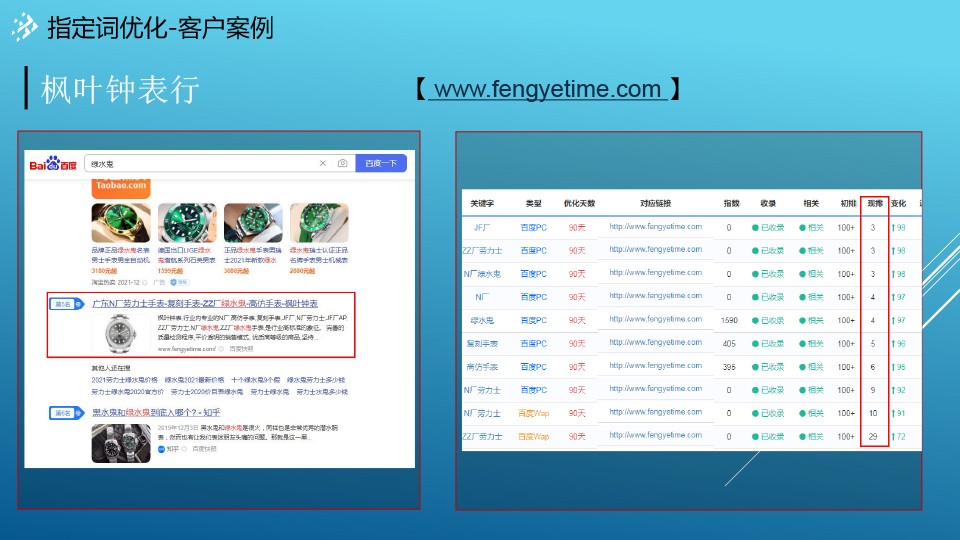Click 百度Wap type in last table row

coord(533,437)
